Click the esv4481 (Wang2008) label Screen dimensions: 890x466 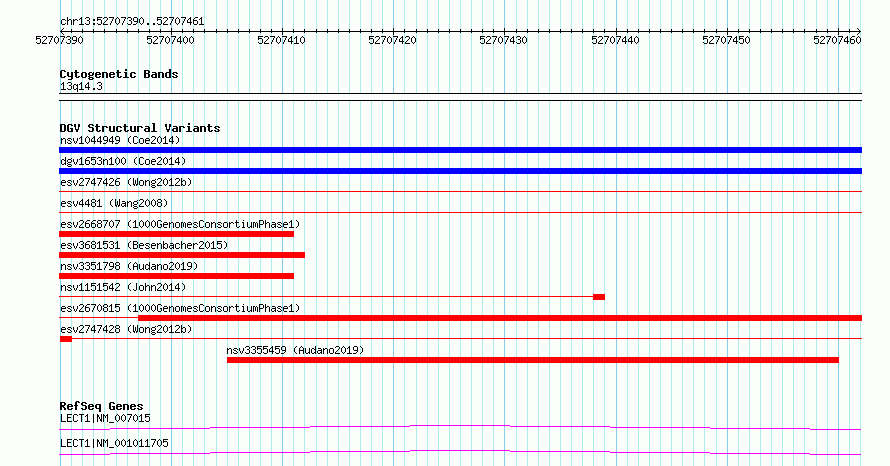click(x=114, y=203)
